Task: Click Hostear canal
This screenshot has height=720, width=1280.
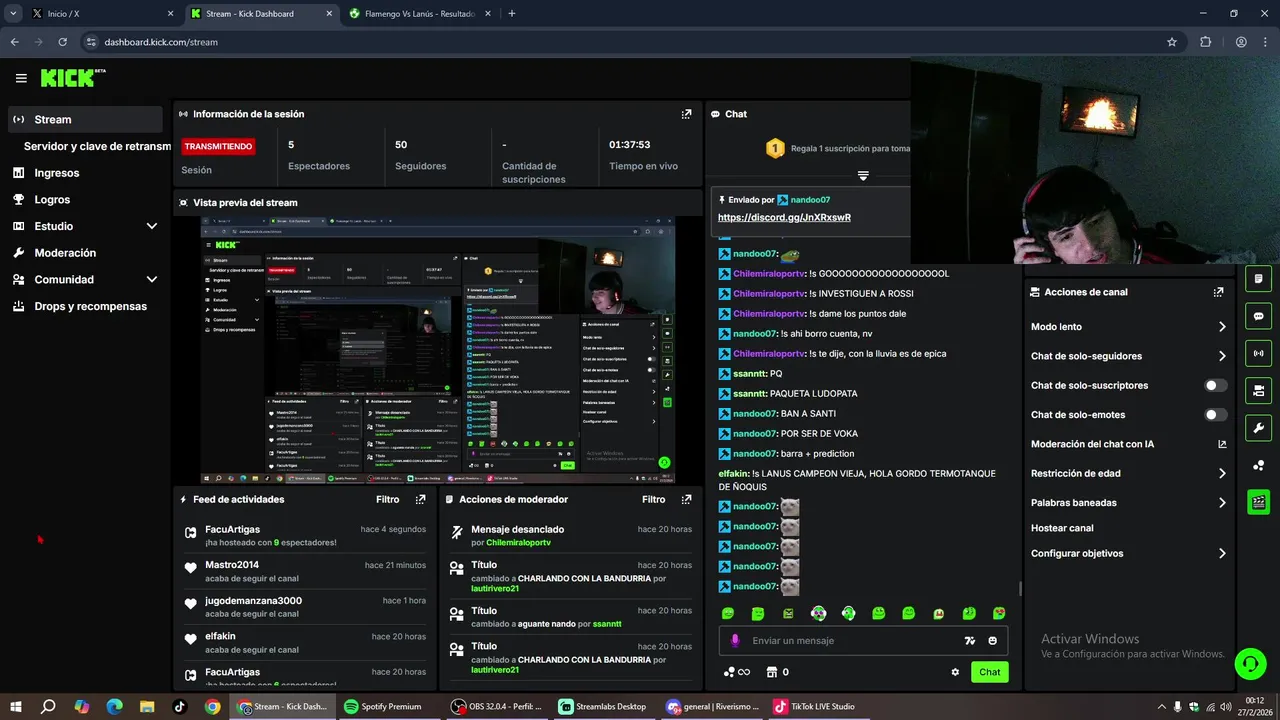Action: tap(1062, 528)
